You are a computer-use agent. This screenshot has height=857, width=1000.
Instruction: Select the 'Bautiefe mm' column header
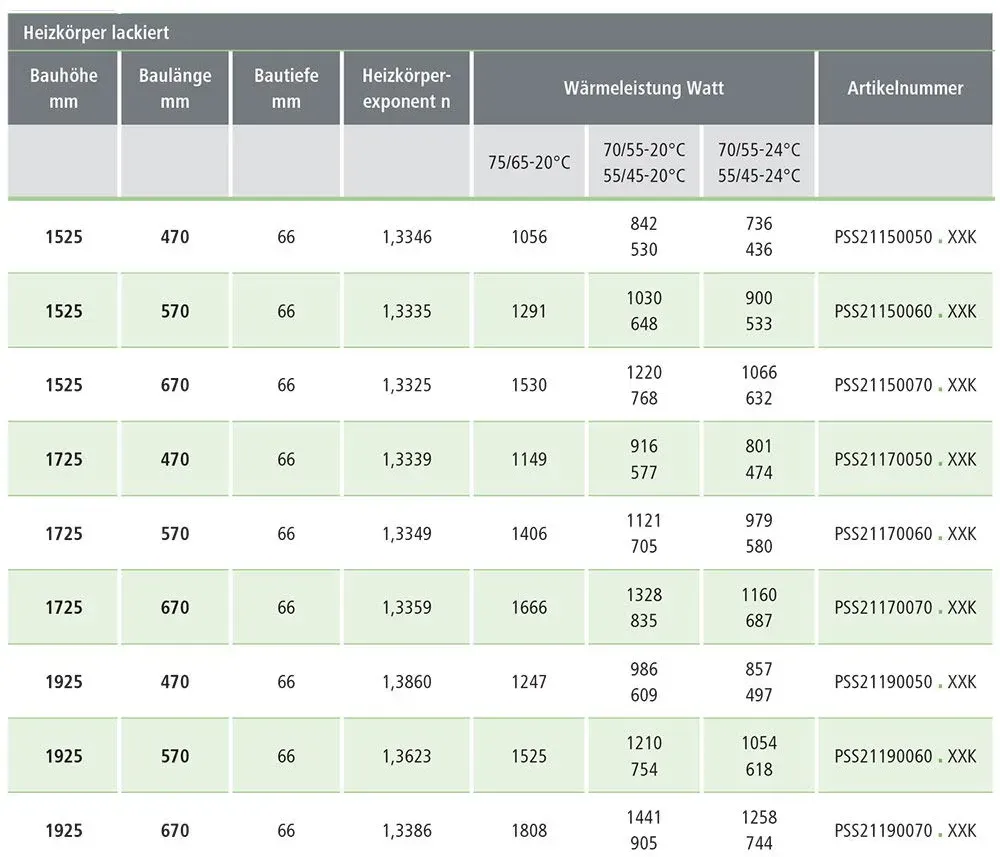pos(286,88)
